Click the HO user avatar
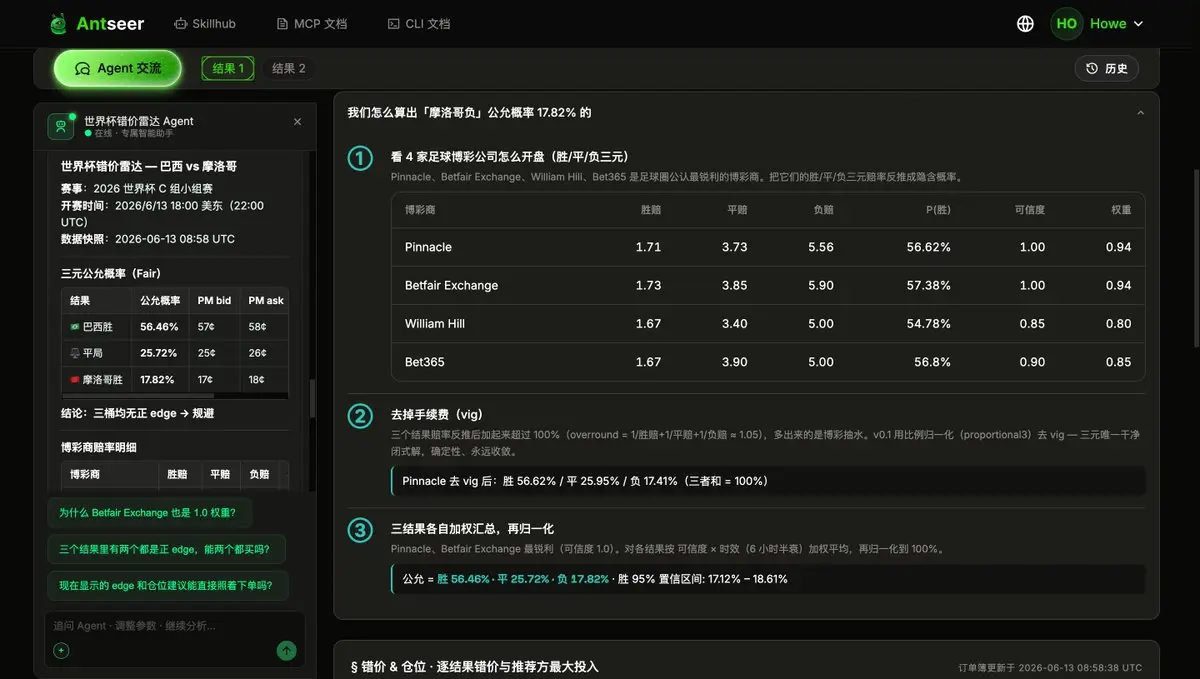1200x679 pixels. [x=1066, y=23]
